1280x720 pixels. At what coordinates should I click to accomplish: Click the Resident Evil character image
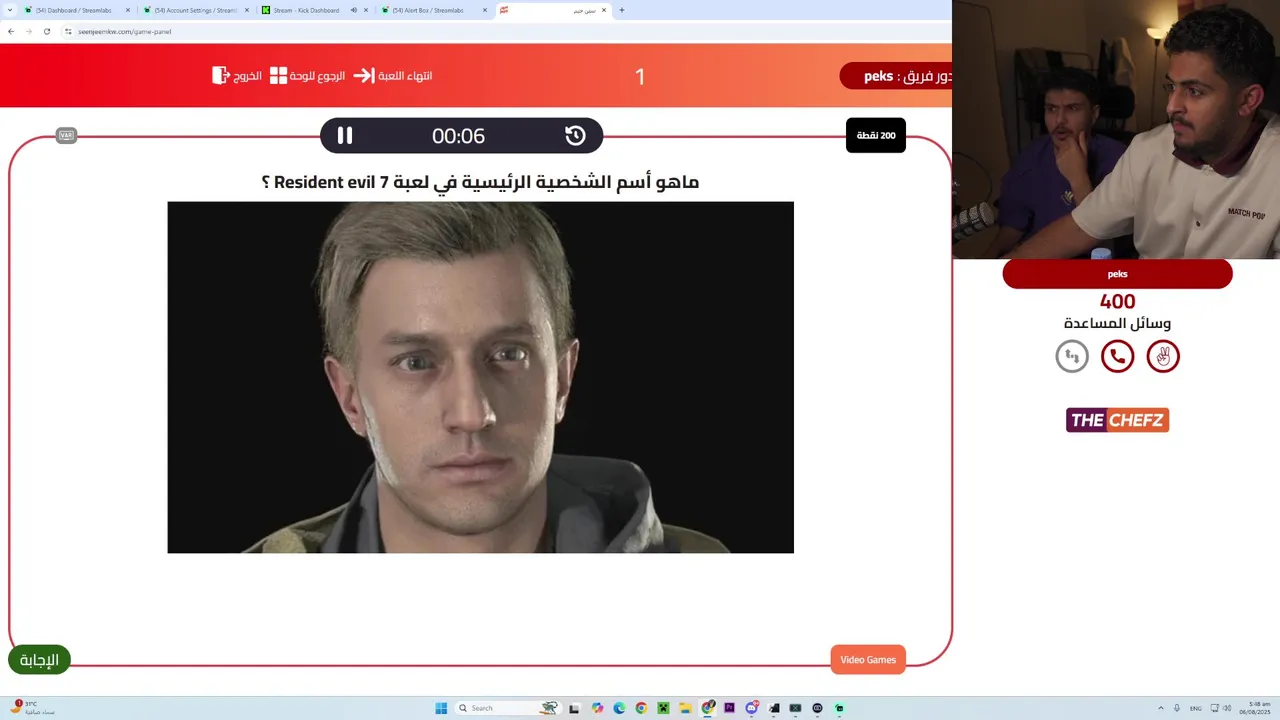[x=480, y=377]
